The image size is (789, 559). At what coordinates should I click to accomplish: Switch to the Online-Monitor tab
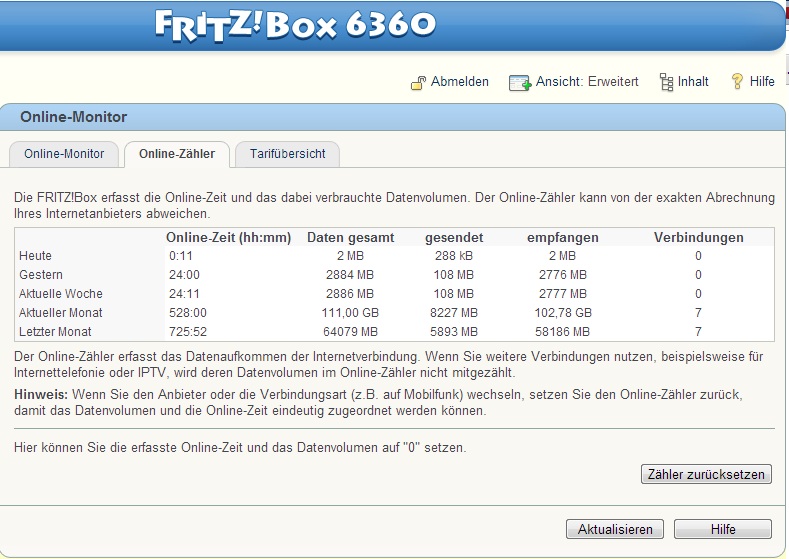pos(64,154)
